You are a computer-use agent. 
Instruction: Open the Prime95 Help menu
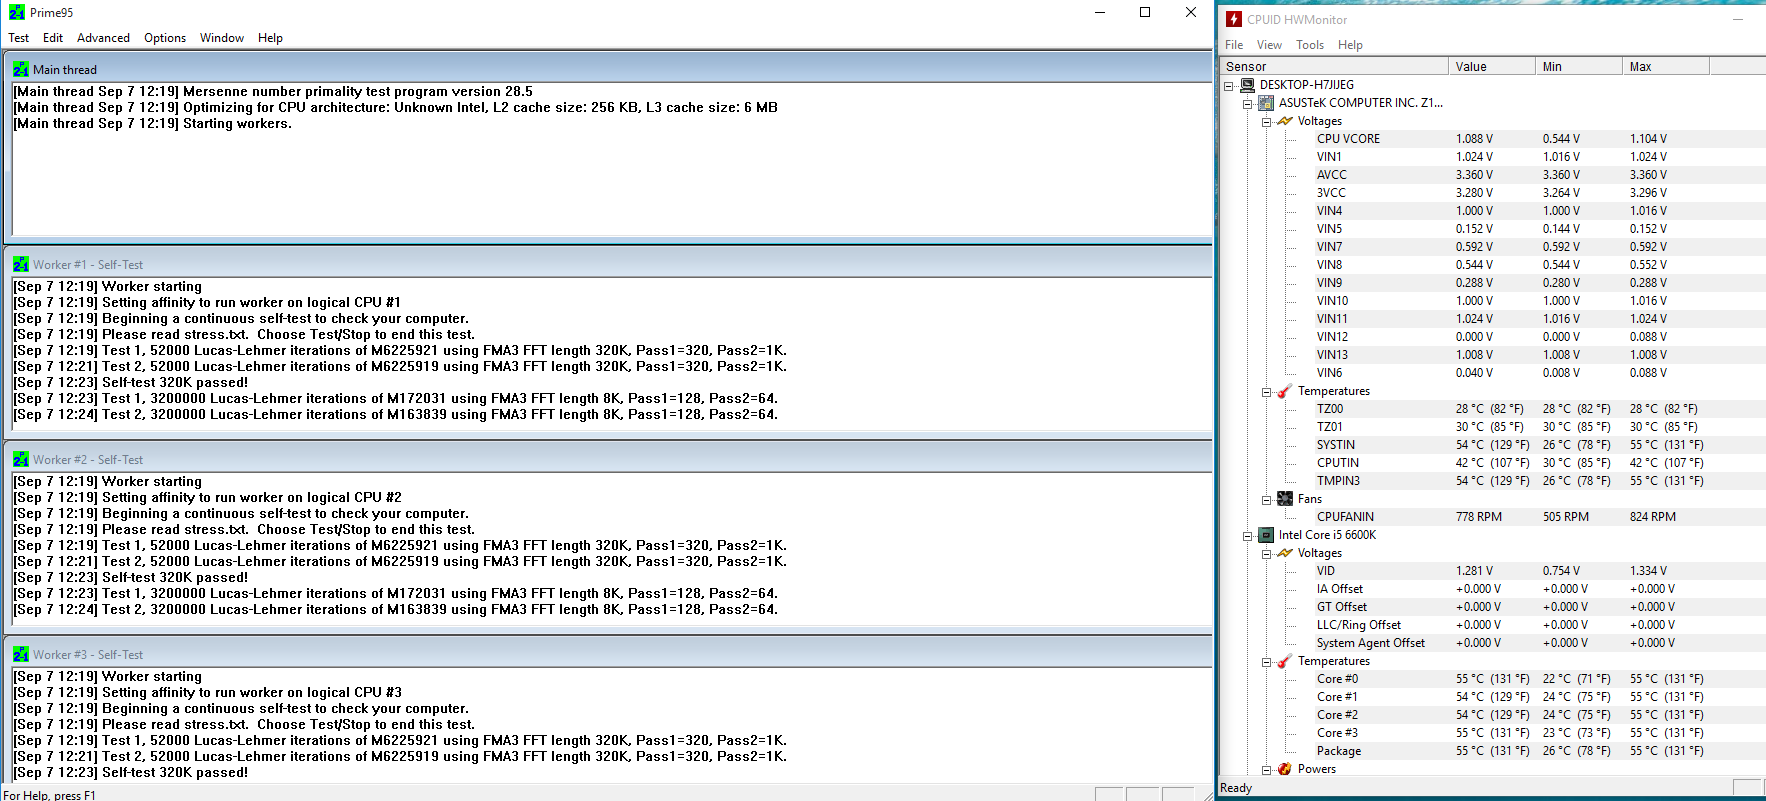pyautogui.click(x=270, y=38)
